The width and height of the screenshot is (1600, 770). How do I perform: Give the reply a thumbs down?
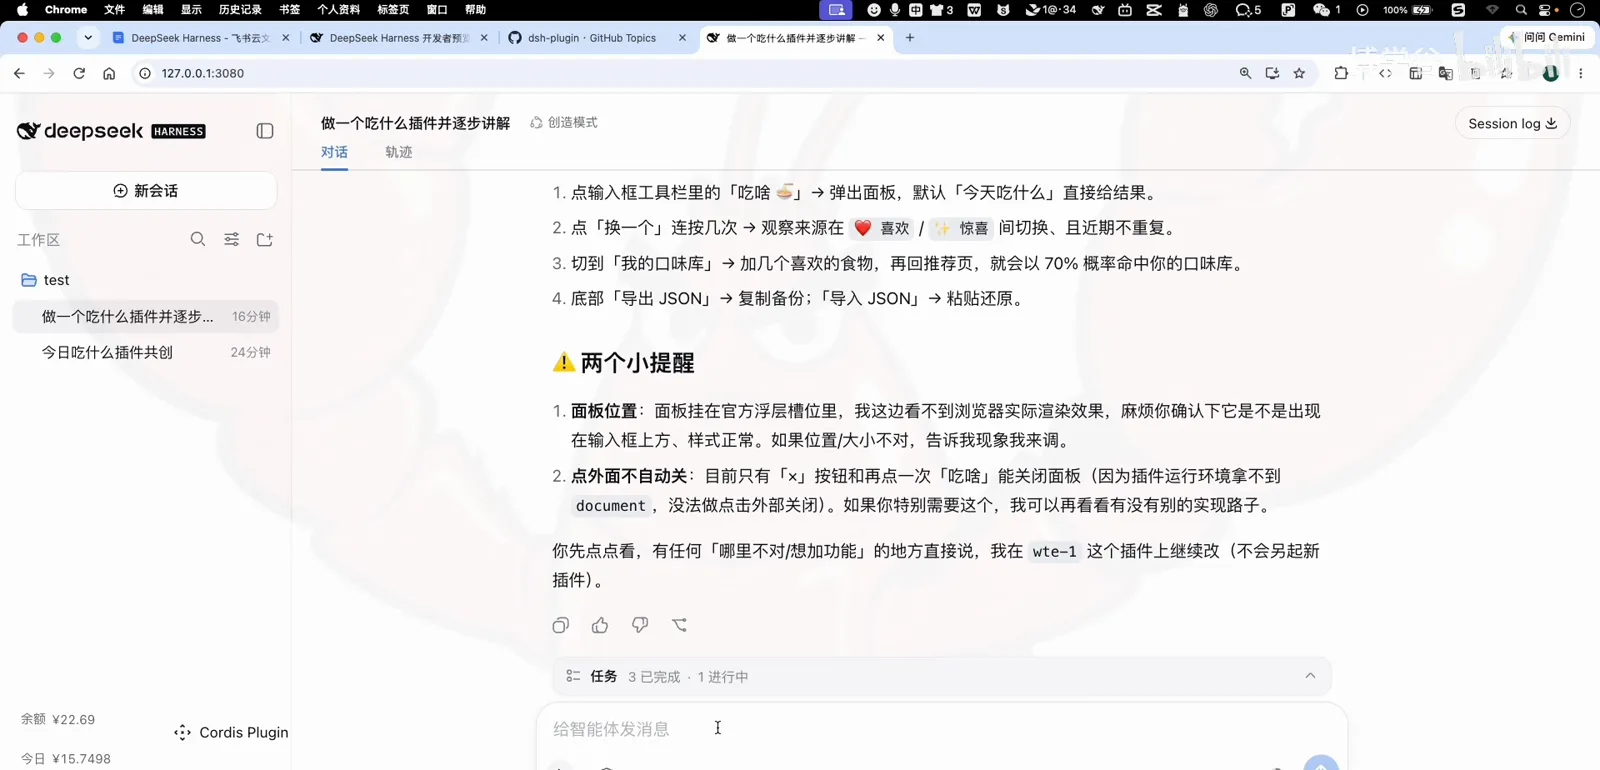click(x=640, y=625)
